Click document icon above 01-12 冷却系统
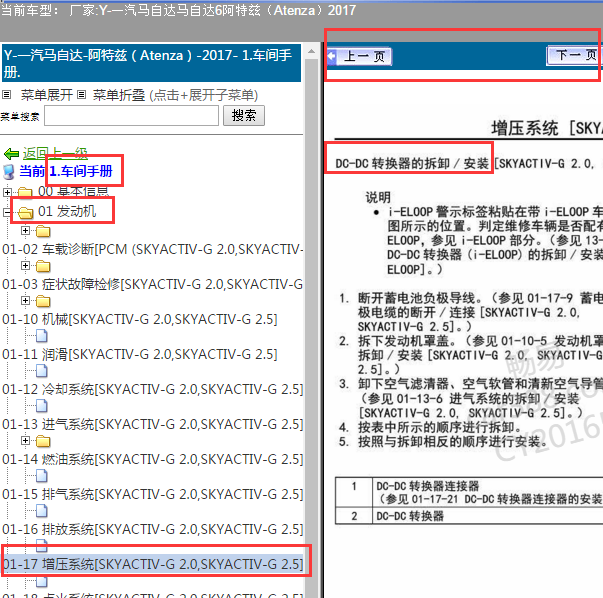Image resolution: width=603 pixels, height=598 pixels. (42, 371)
